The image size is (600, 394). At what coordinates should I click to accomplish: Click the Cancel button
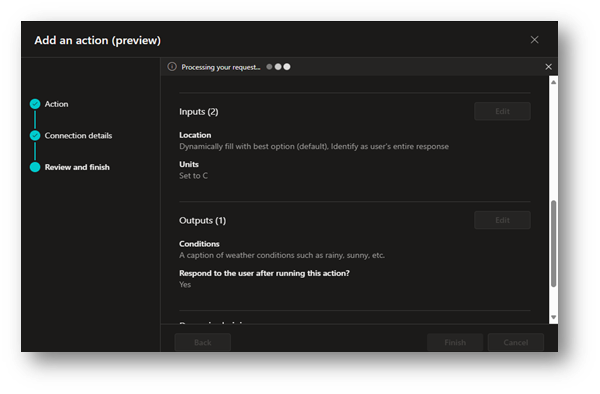tap(515, 342)
